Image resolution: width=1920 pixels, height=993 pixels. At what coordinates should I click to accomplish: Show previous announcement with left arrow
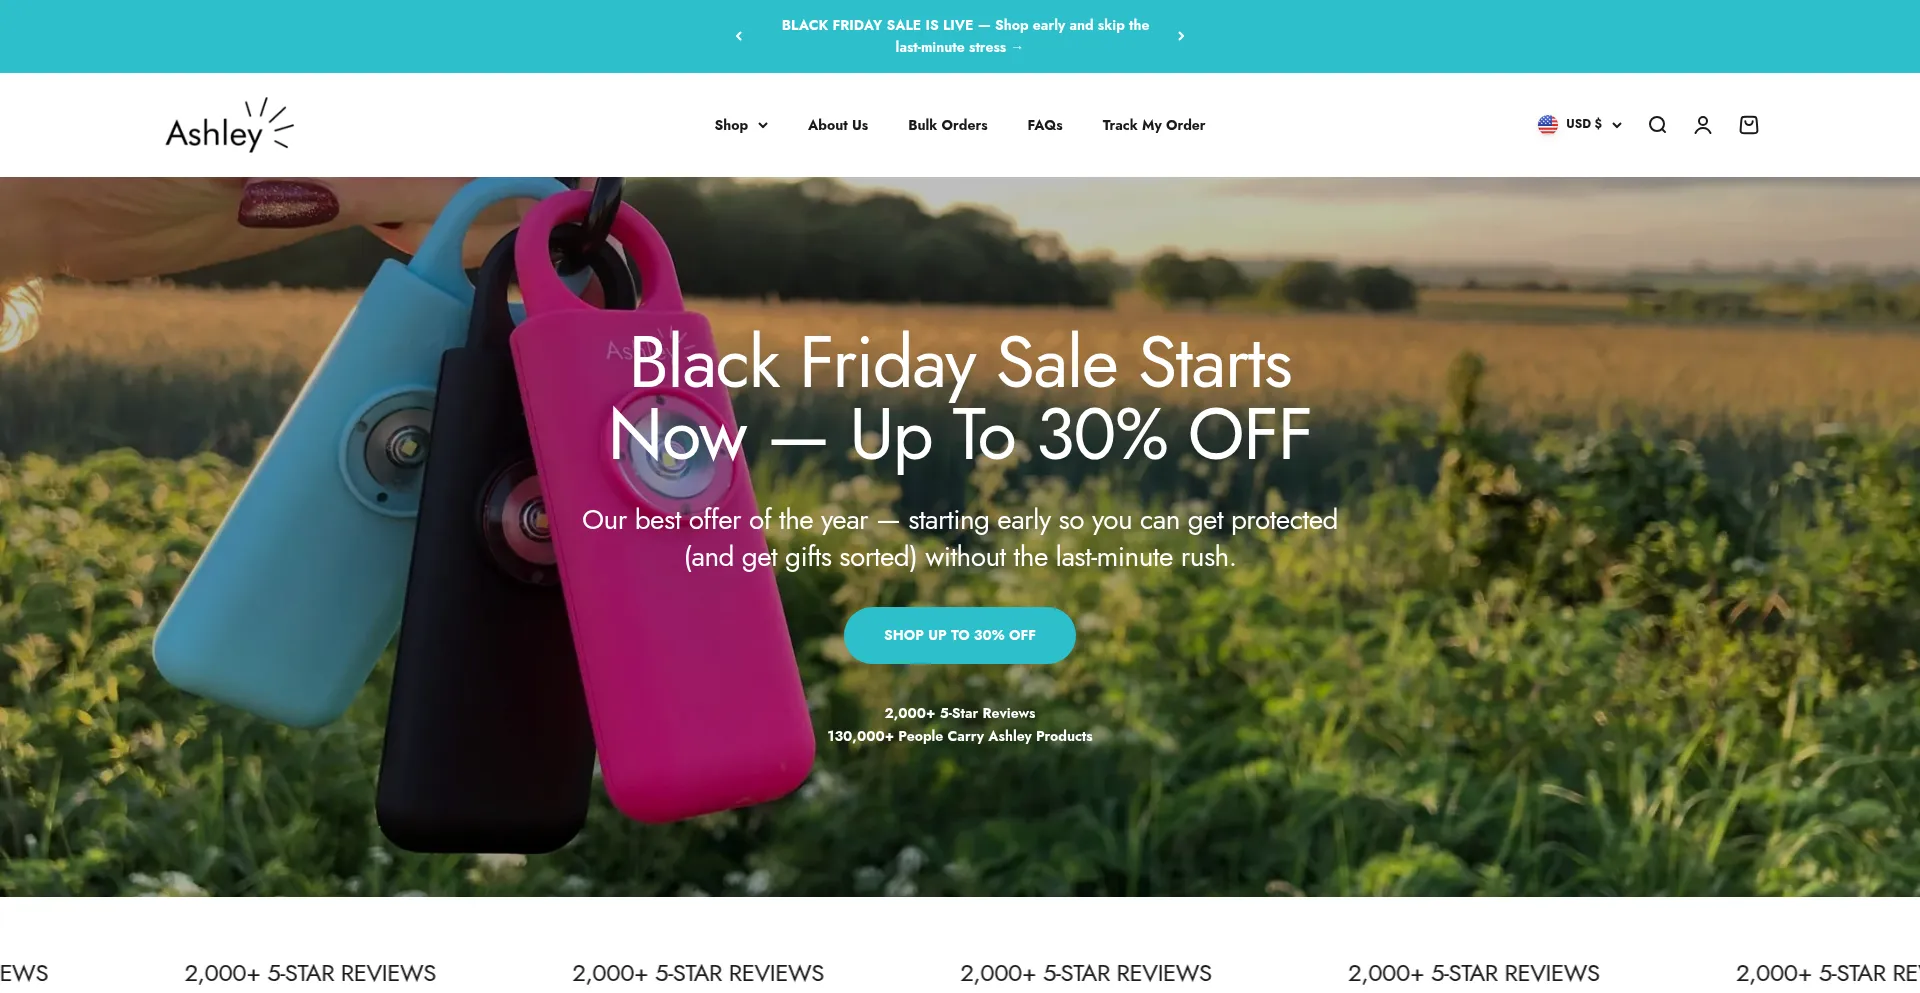pos(739,36)
